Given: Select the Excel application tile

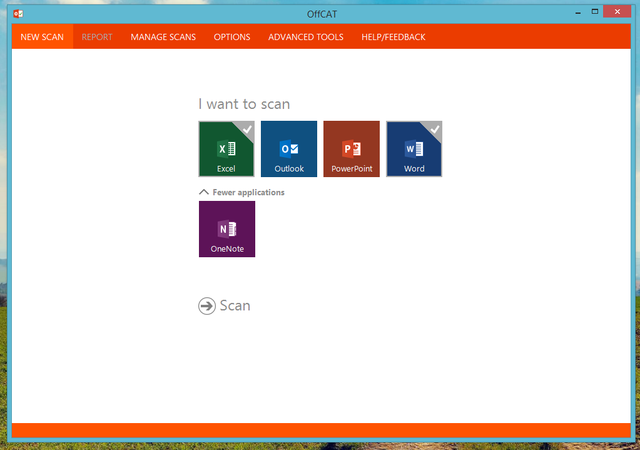Looking at the screenshot, I should tap(226, 149).
